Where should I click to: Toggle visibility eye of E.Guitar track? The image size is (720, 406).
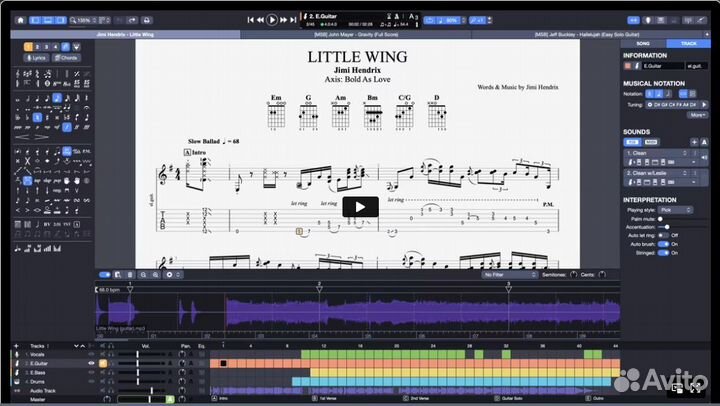[91, 363]
